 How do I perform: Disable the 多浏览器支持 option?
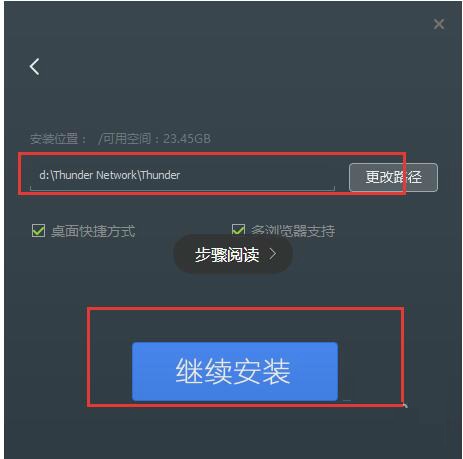tap(238, 229)
